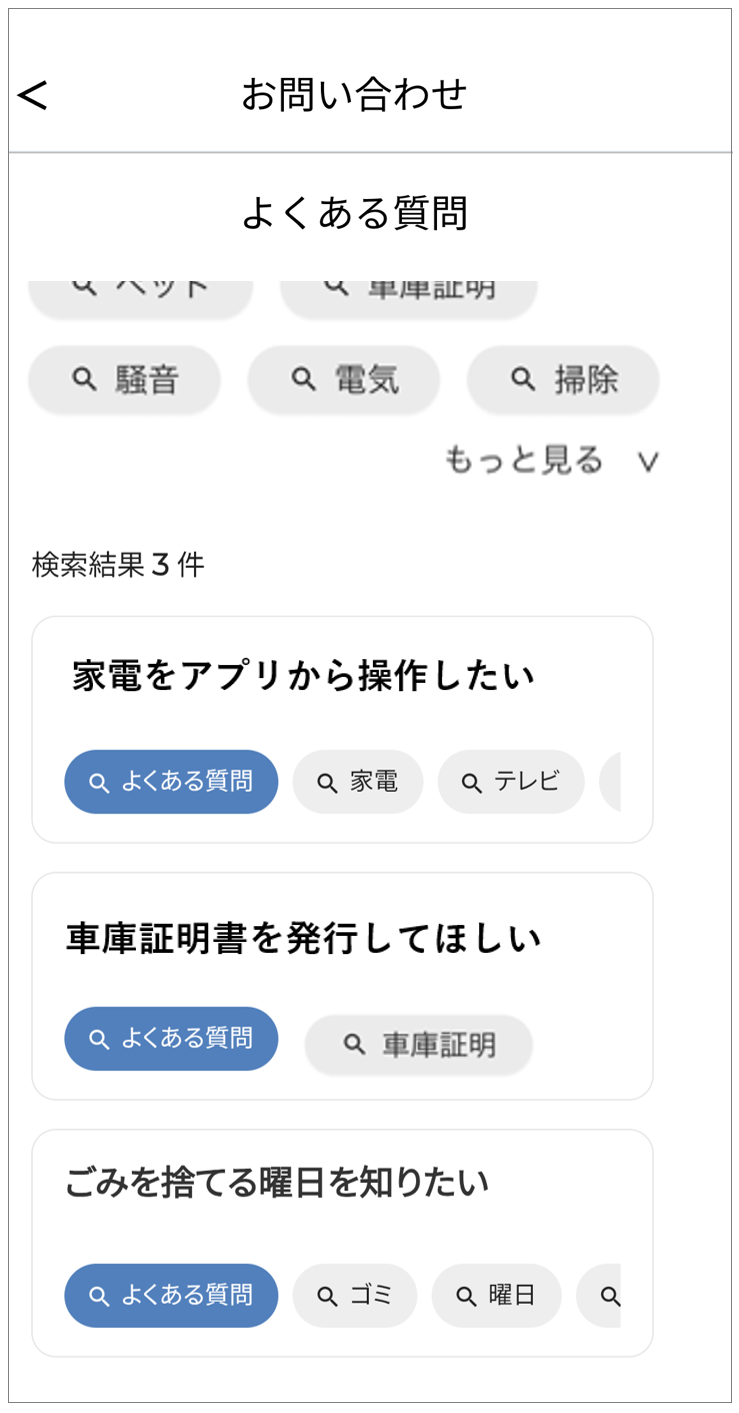Click the 電気 tag search icon

tap(304, 379)
